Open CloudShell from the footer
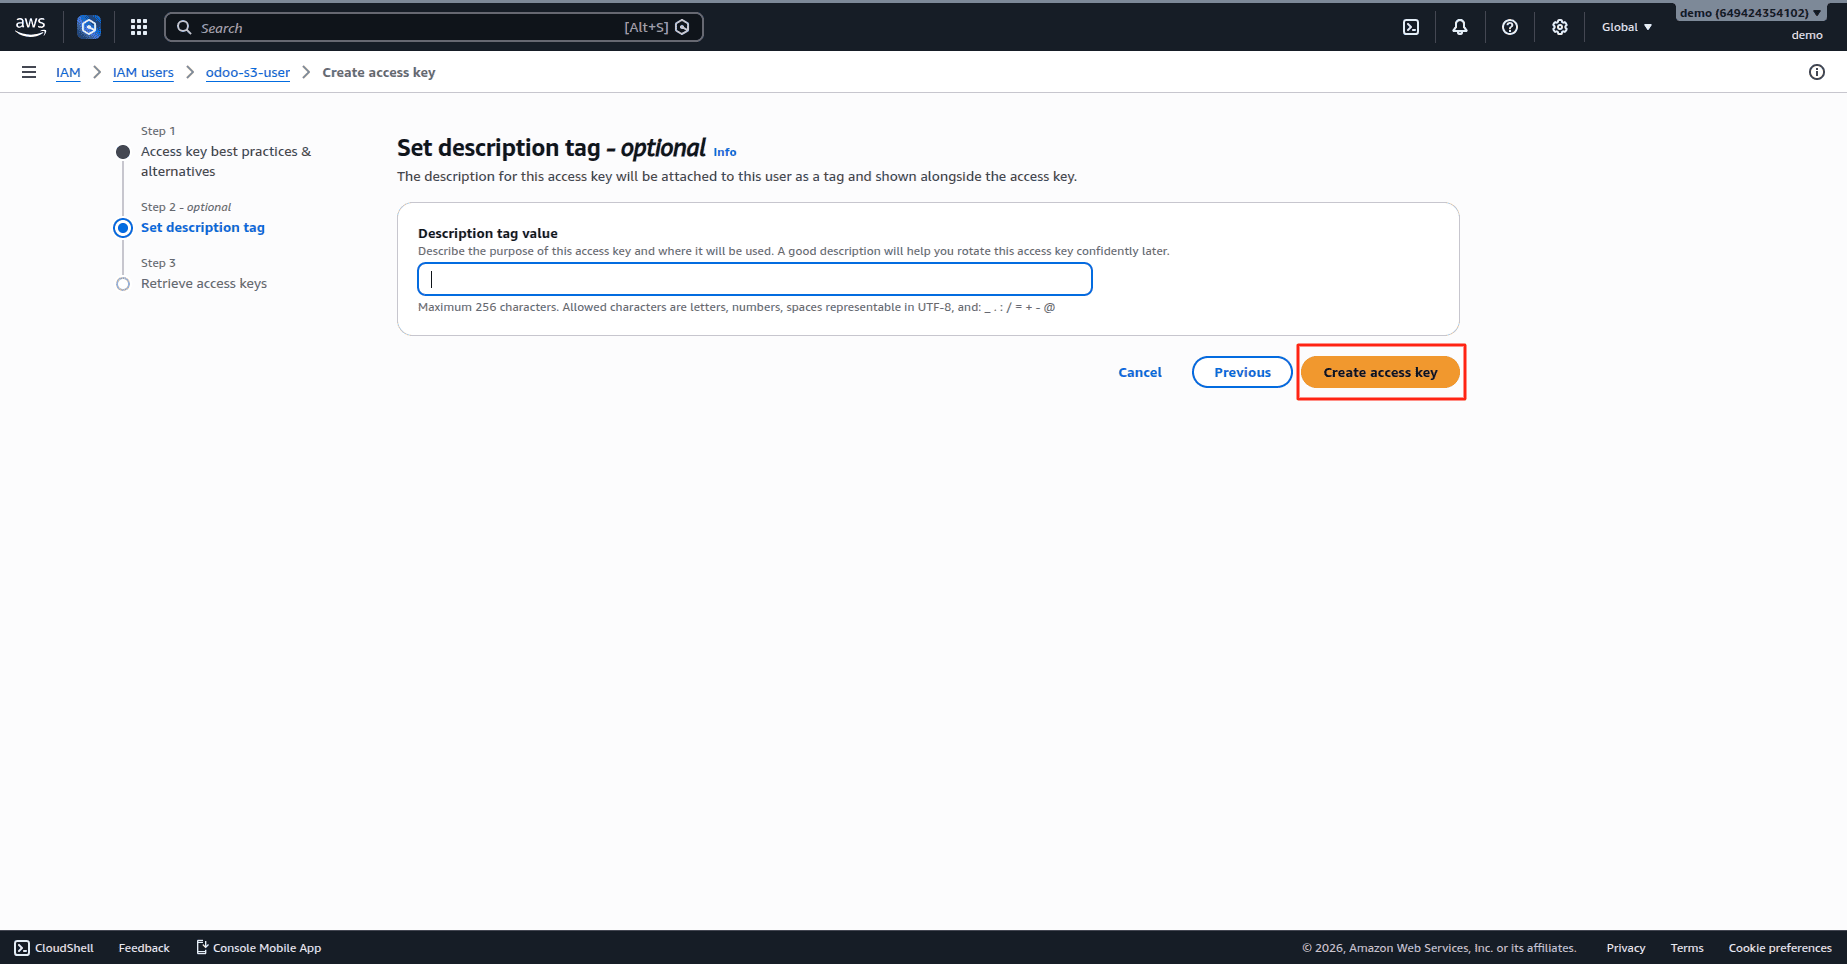1847x964 pixels. (x=54, y=948)
